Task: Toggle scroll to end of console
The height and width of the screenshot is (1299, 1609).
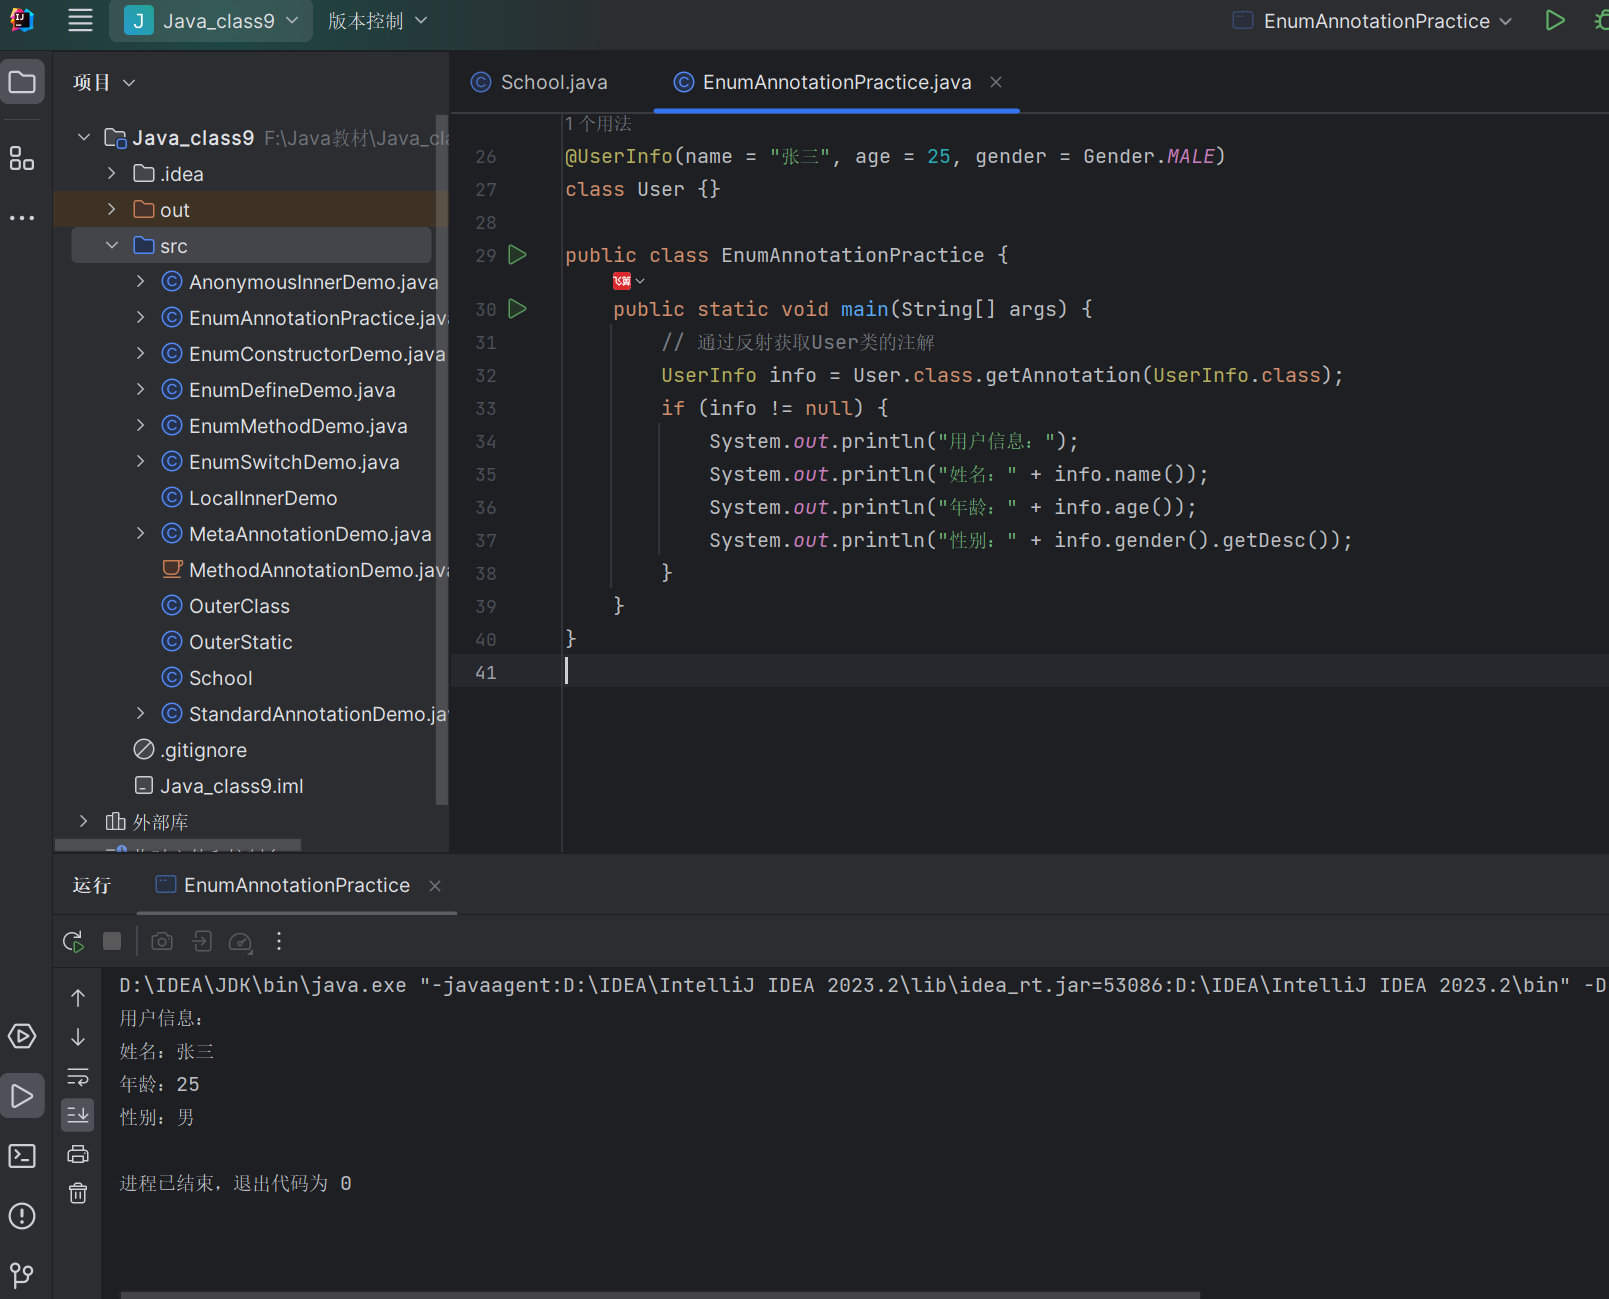Action: click(78, 1114)
